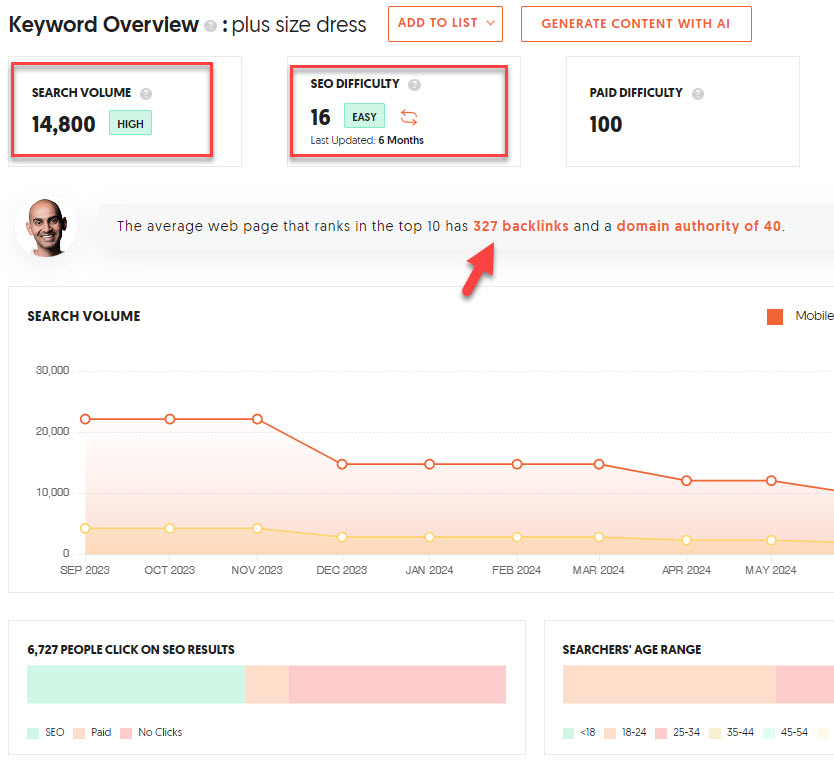Viewport: 834px width, 769px height.
Task: Click the EASY difficulty badge
Action: click(364, 116)
